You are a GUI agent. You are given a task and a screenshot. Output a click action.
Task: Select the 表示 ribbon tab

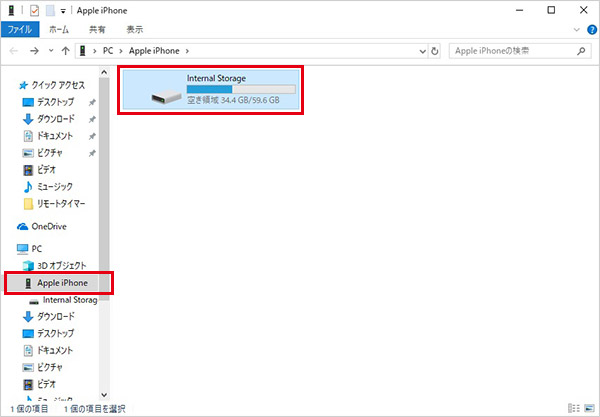coord(135,29)
